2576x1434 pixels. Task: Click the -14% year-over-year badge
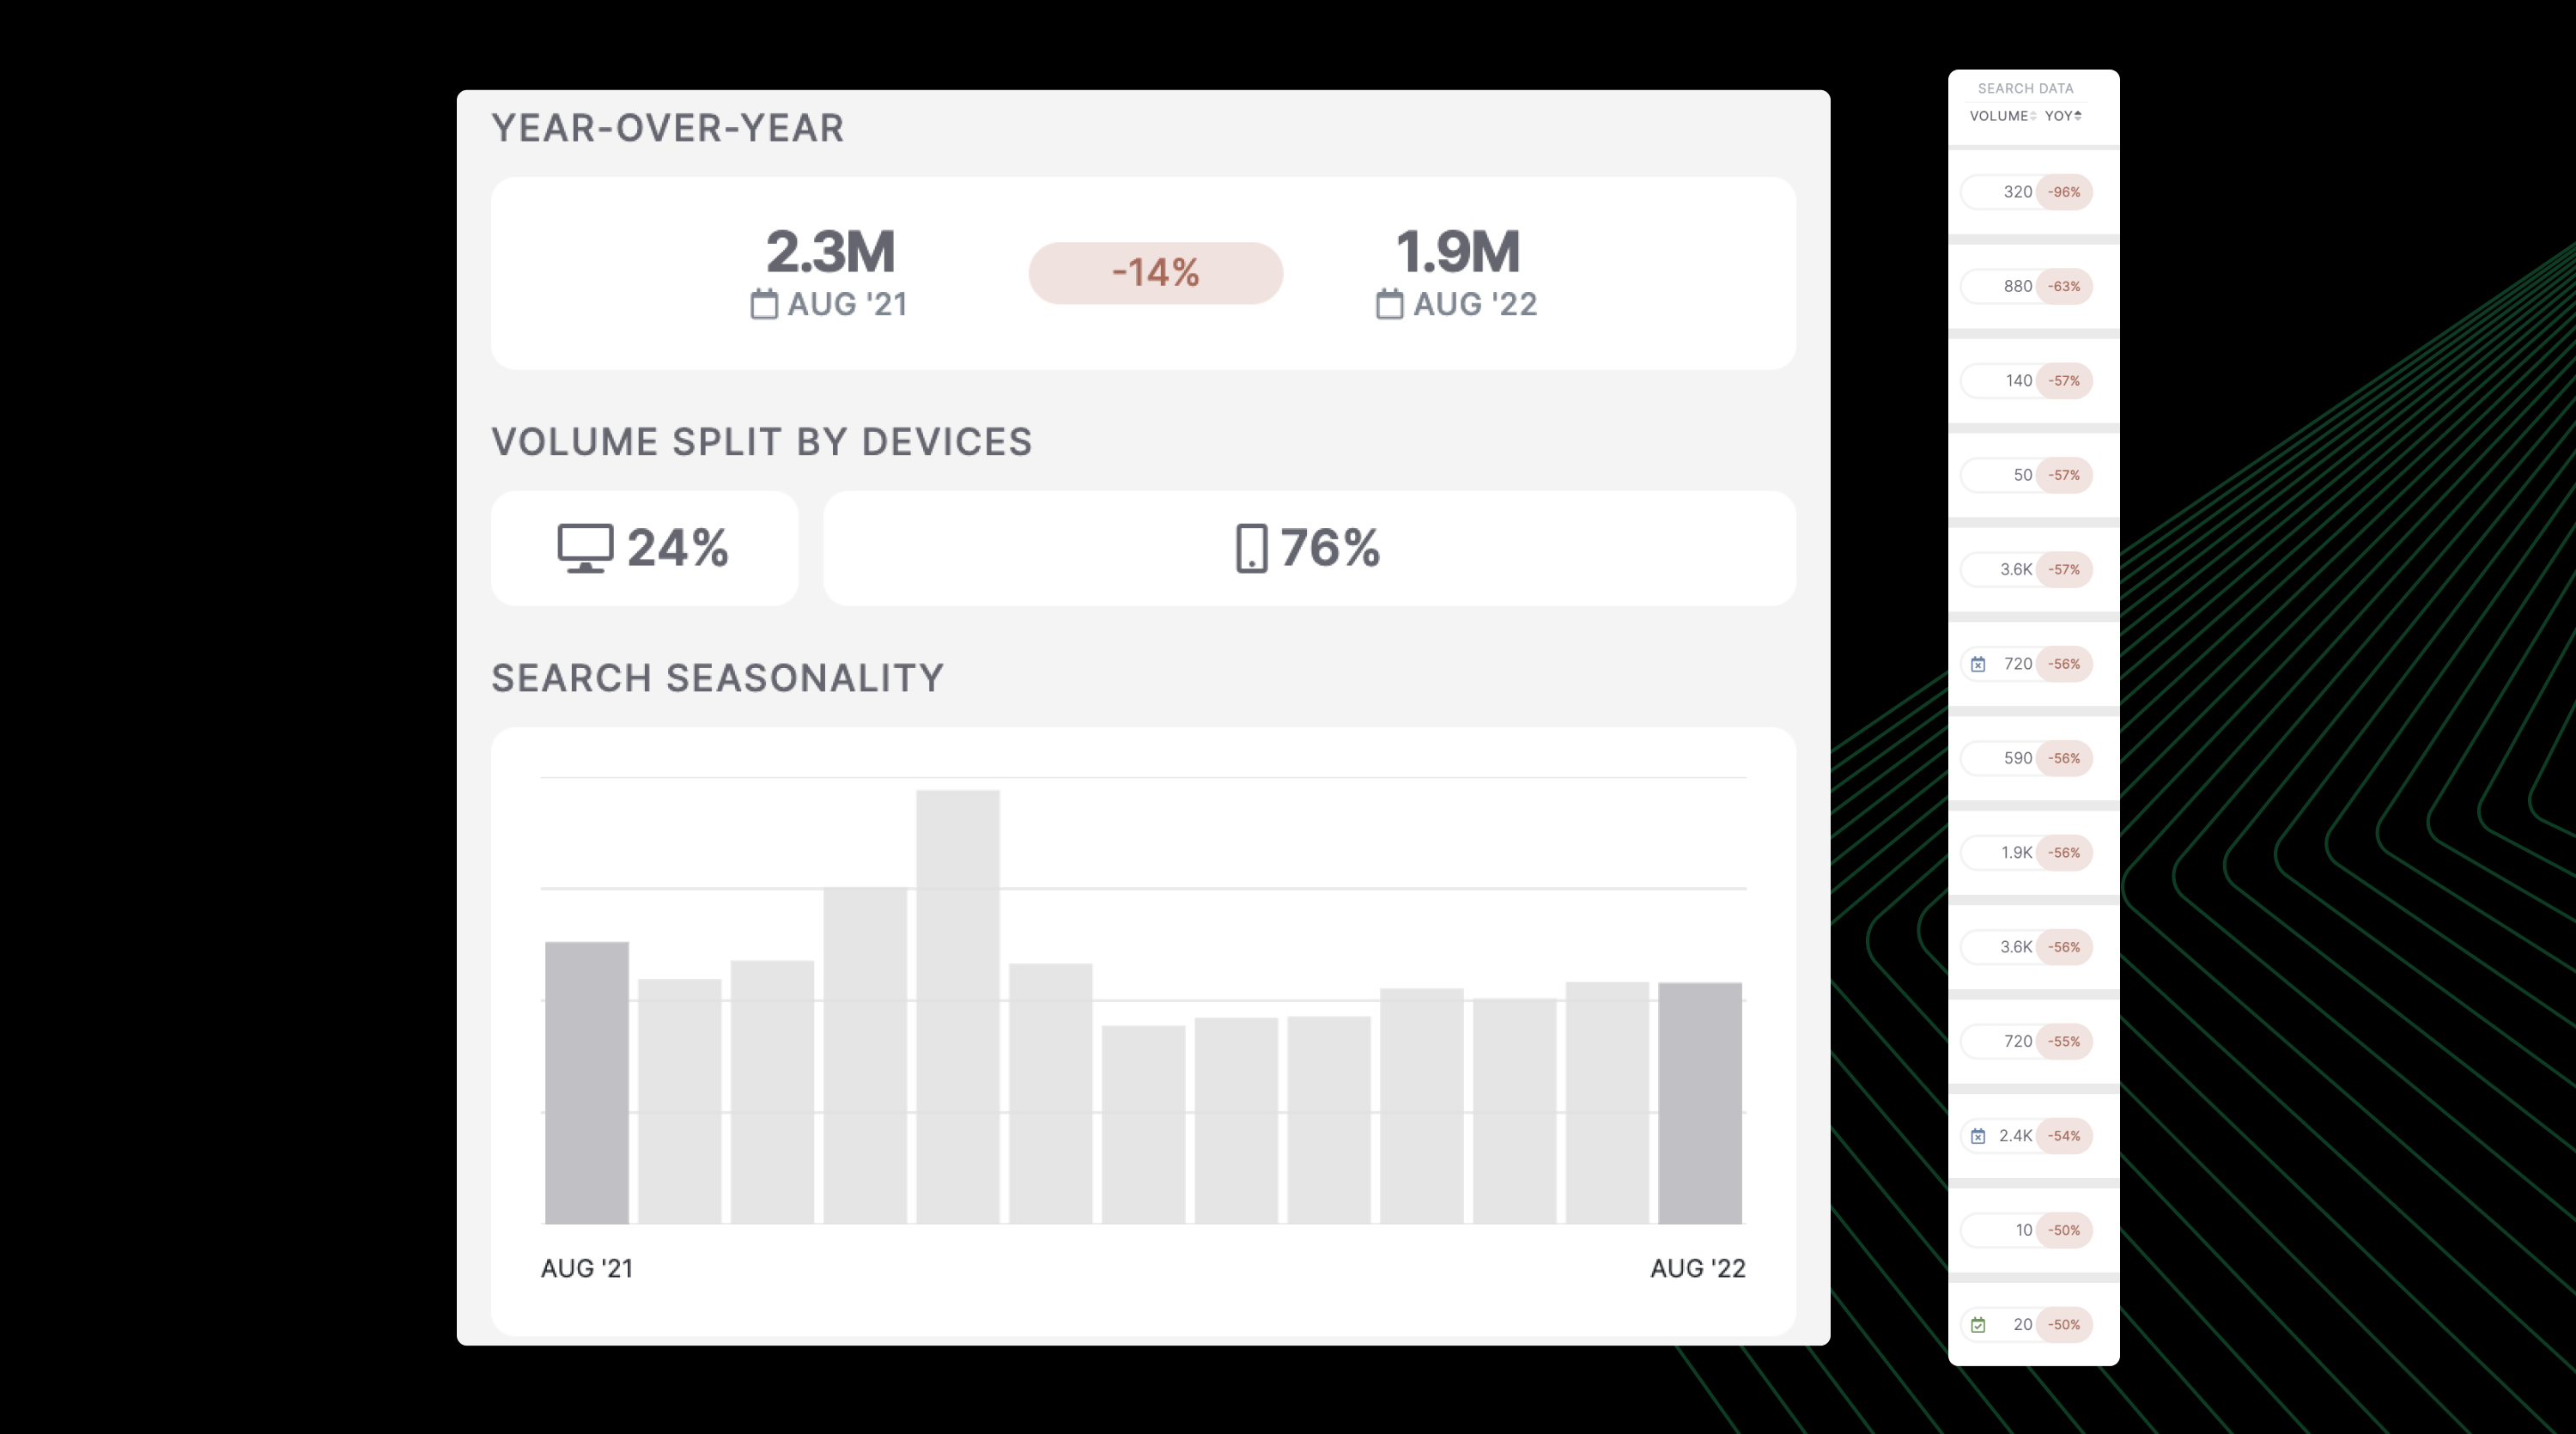click(x=1155, y=273)
